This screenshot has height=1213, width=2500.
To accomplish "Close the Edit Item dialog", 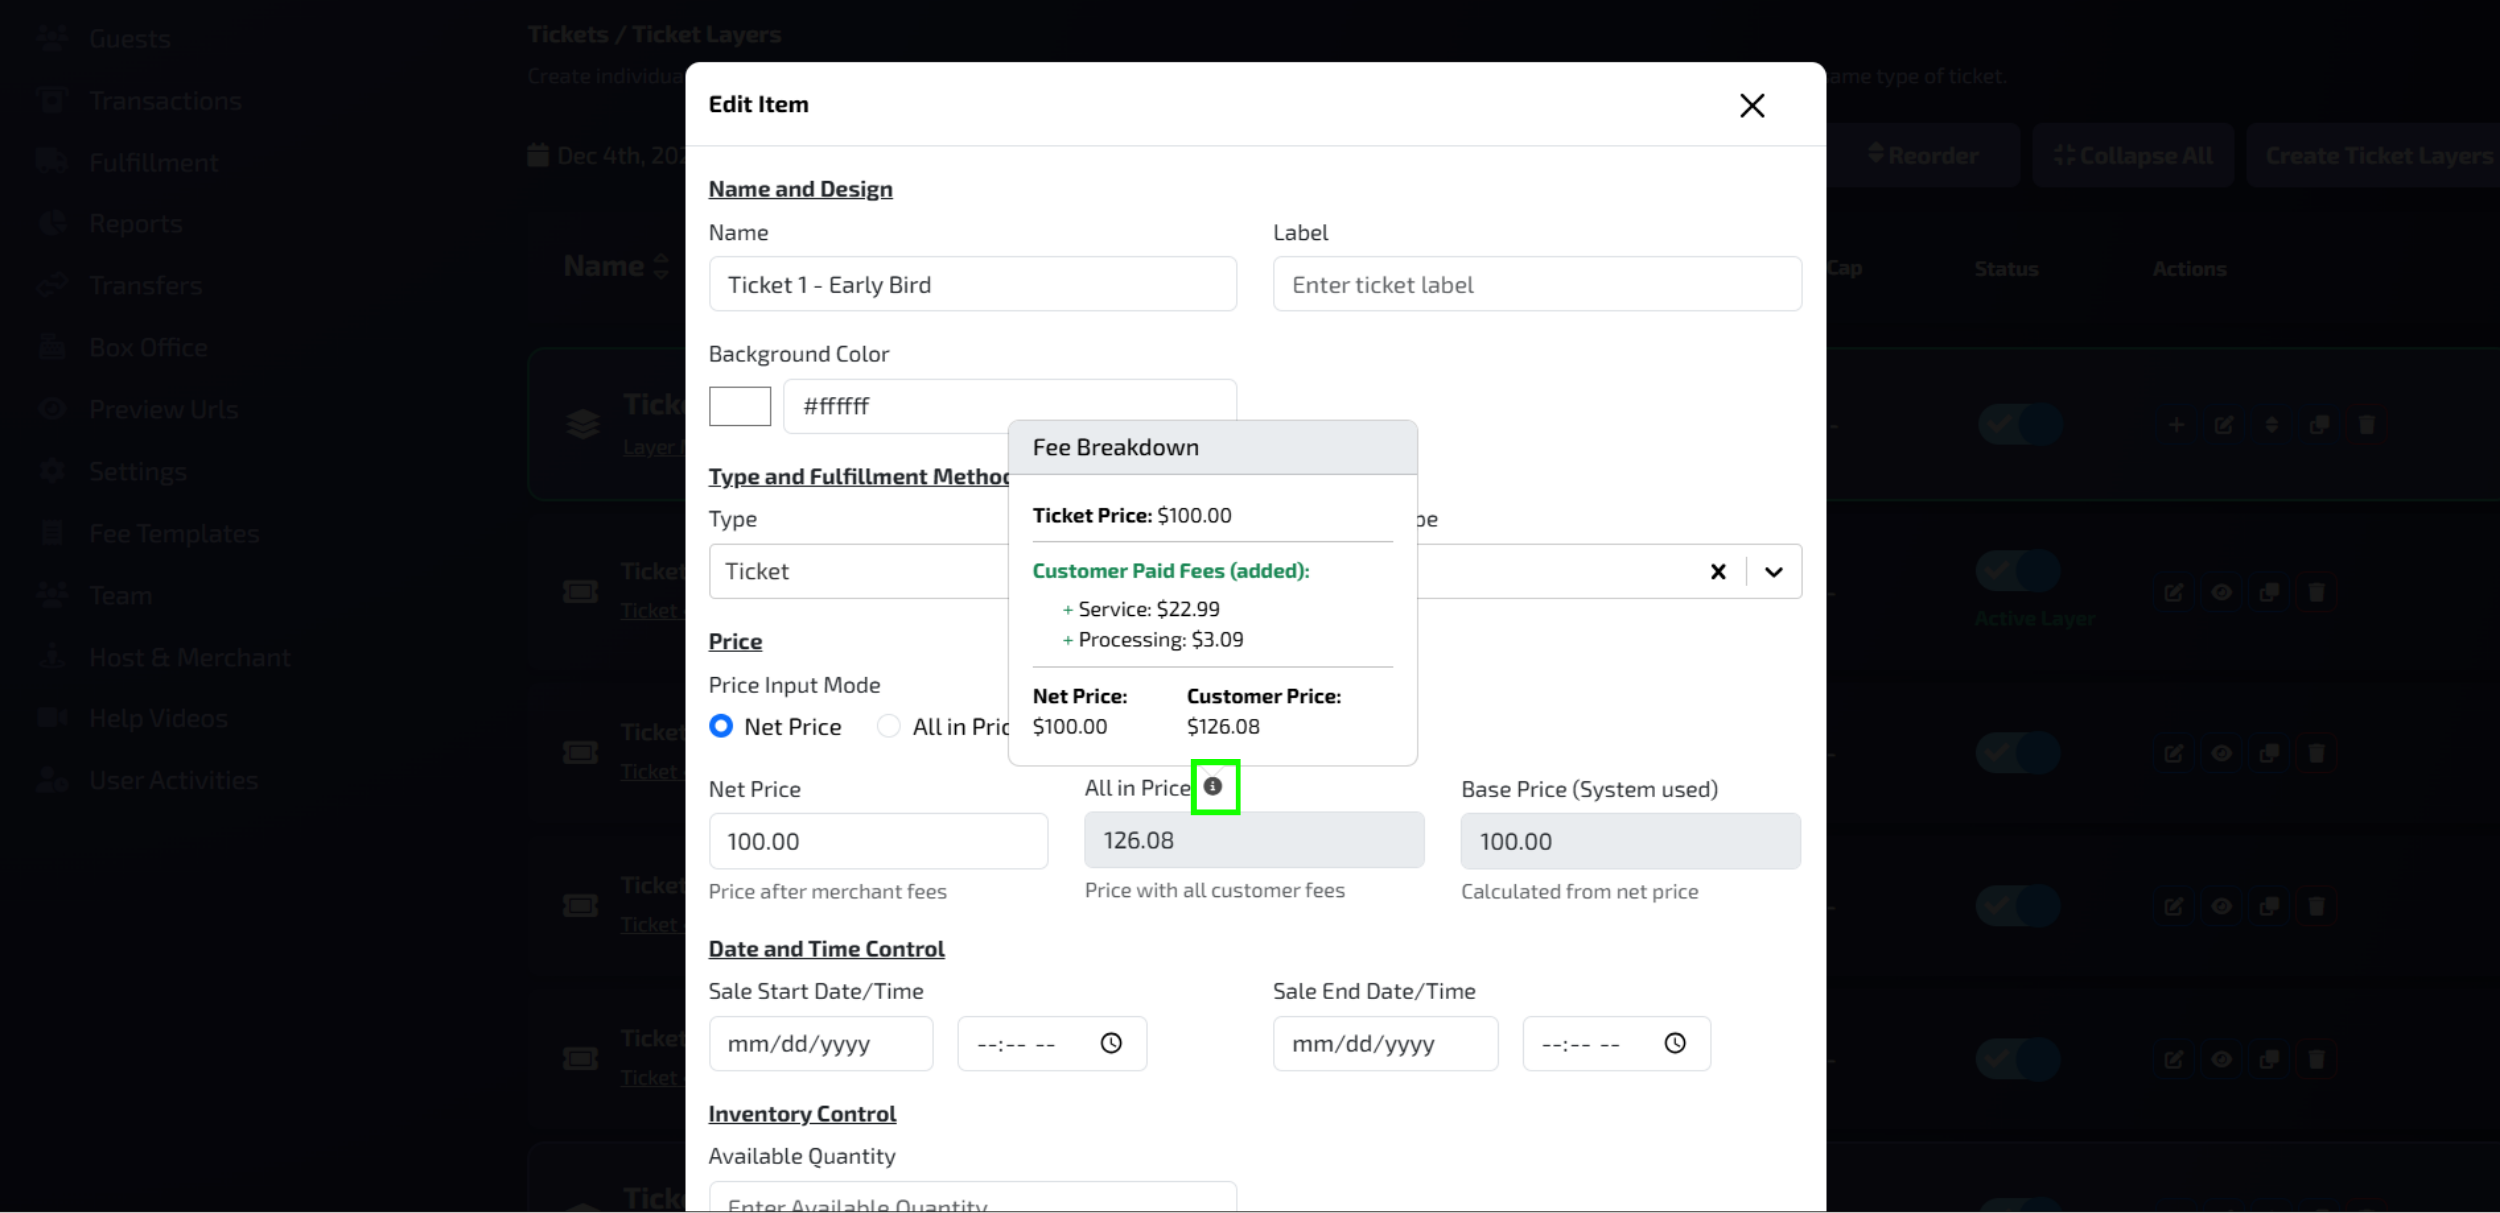I will point(1752,105).
